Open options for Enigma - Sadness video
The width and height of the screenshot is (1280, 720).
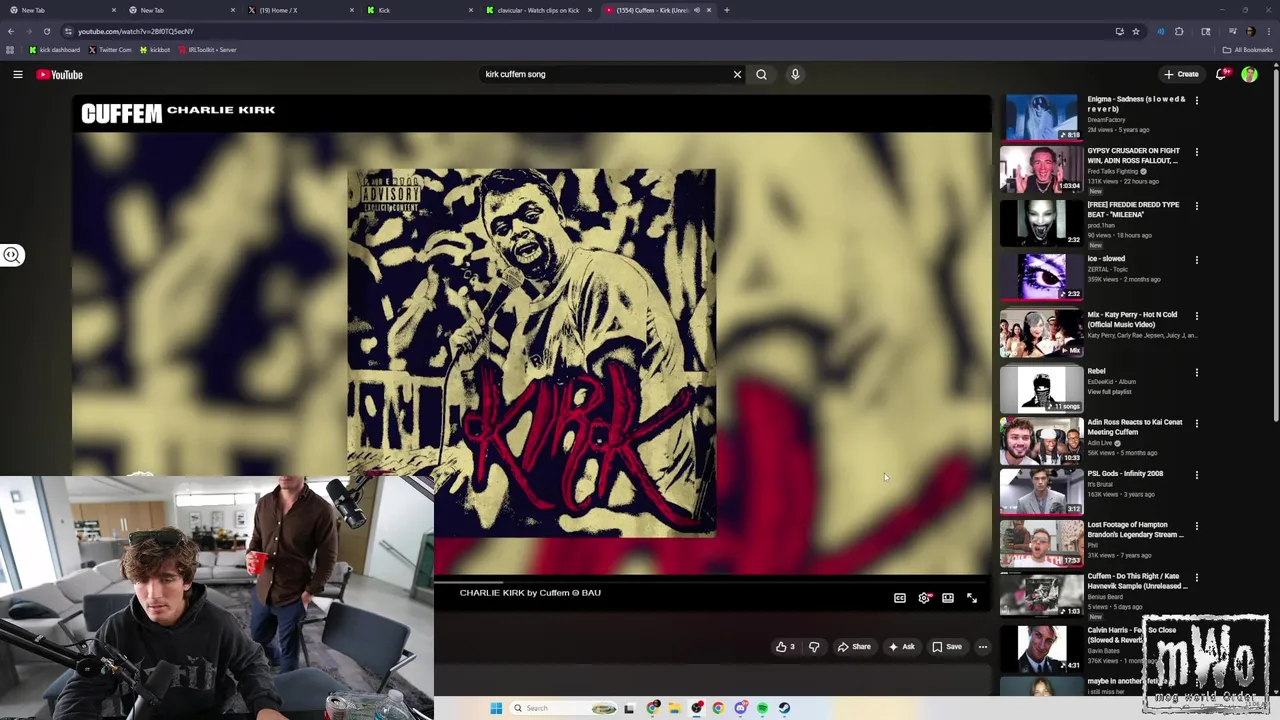(x=1197, y=100)
